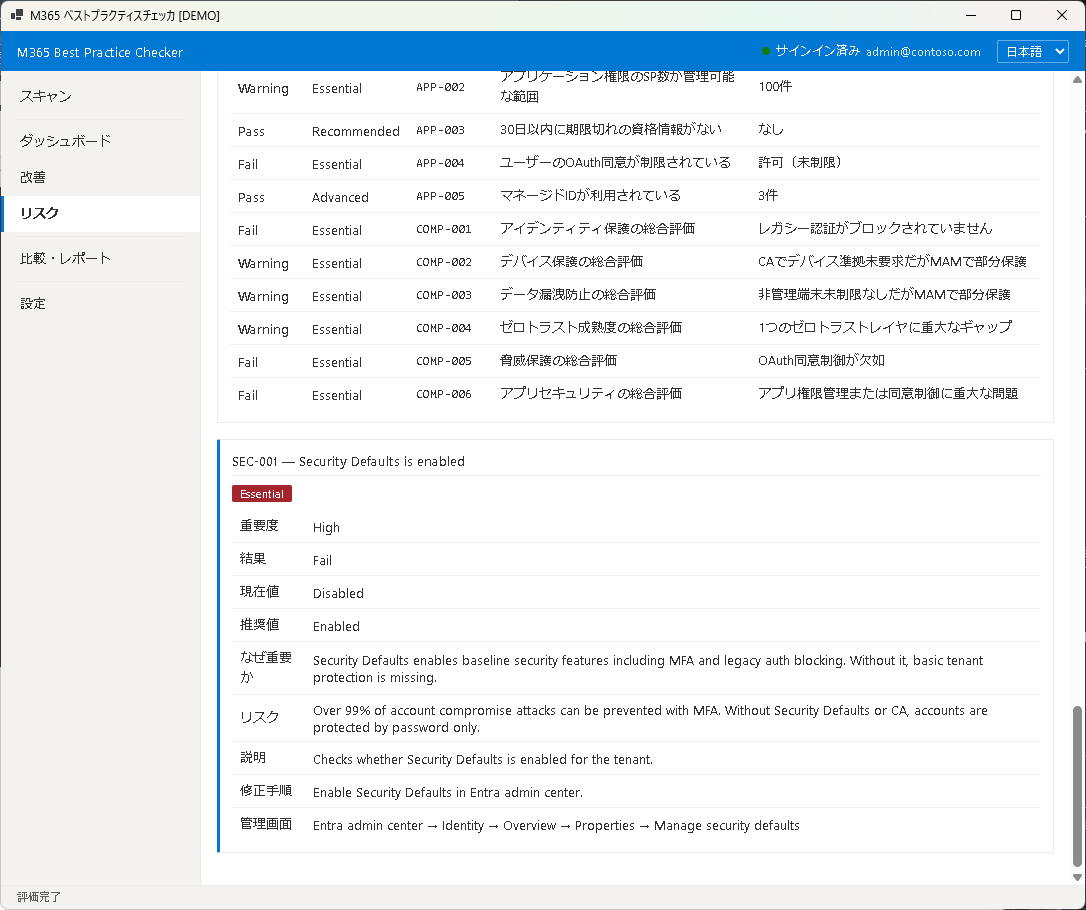Viewport: 1086px width, 910px height.
Task: Click the Essential badge on SEC-001
Action: 261,493
